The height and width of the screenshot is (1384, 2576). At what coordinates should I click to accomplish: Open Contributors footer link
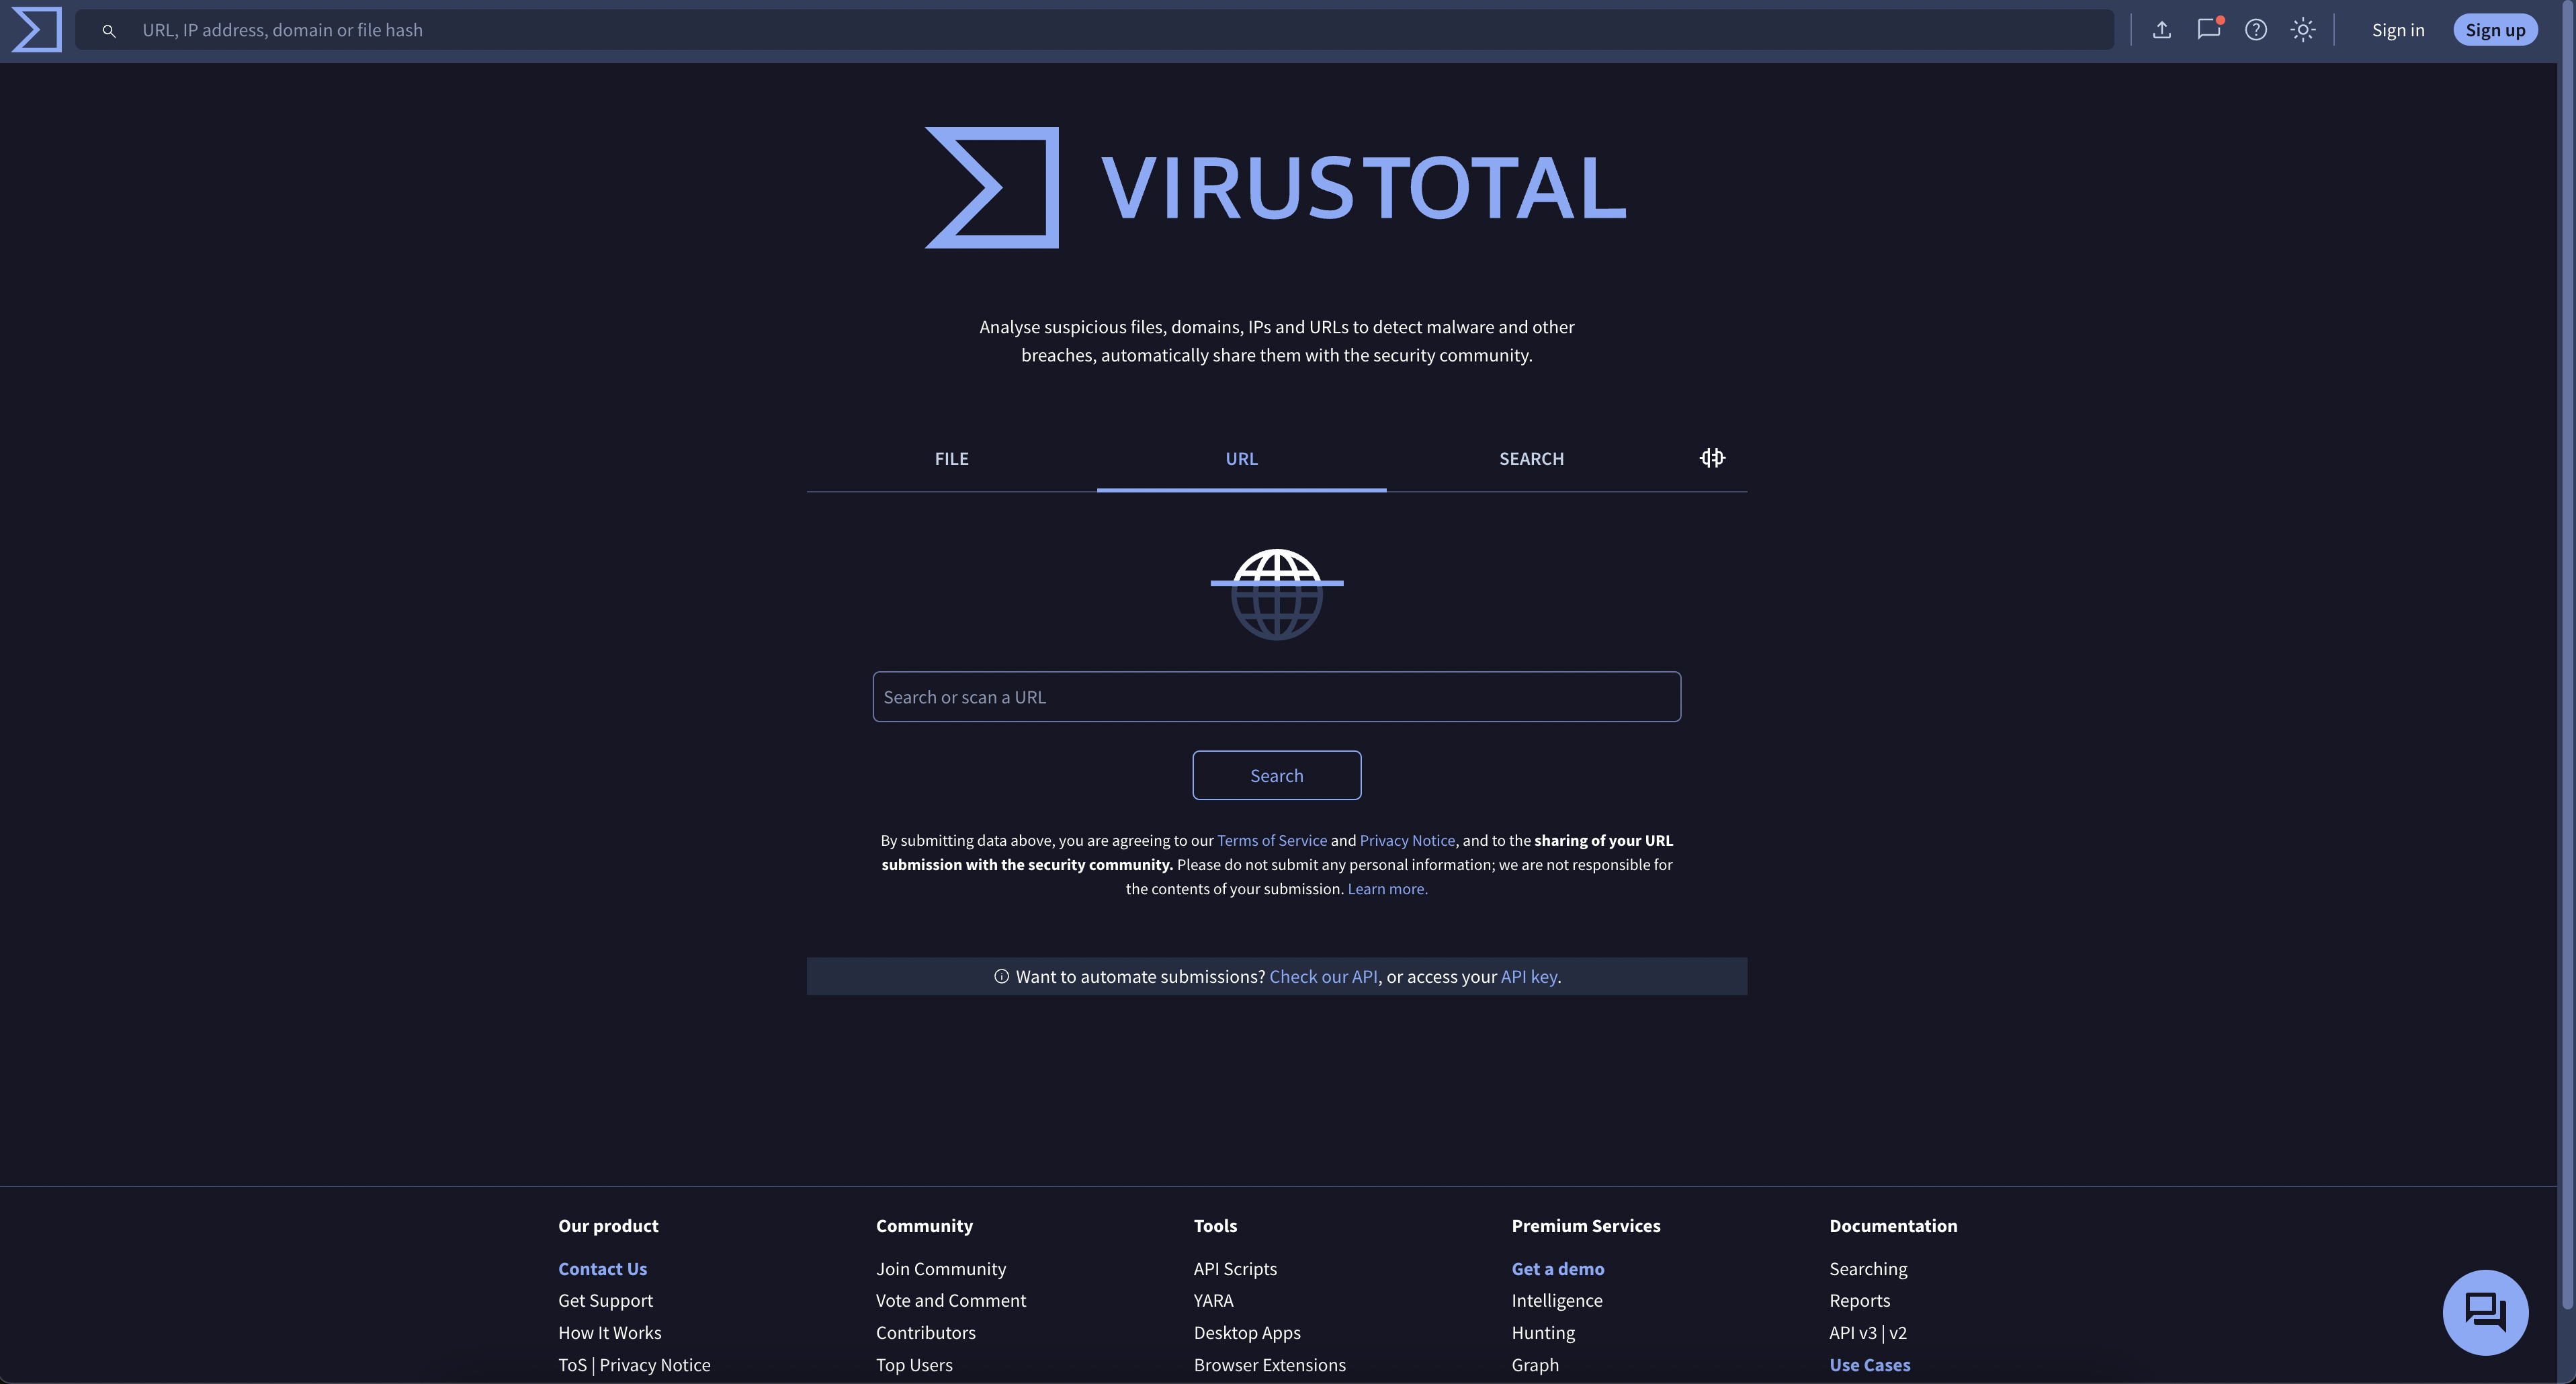pos(926,1333)
